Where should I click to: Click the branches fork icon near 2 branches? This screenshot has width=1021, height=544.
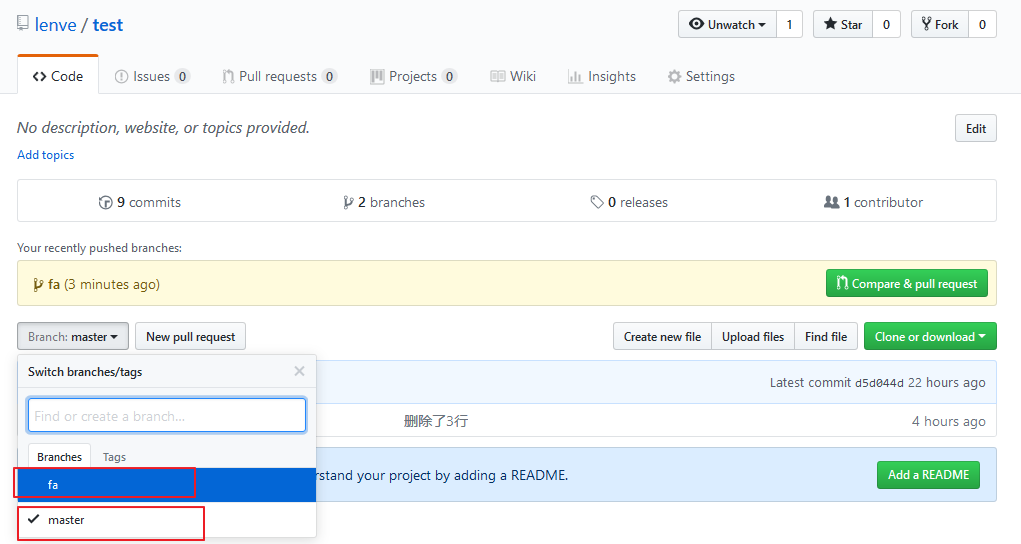[x=348, y=203]
